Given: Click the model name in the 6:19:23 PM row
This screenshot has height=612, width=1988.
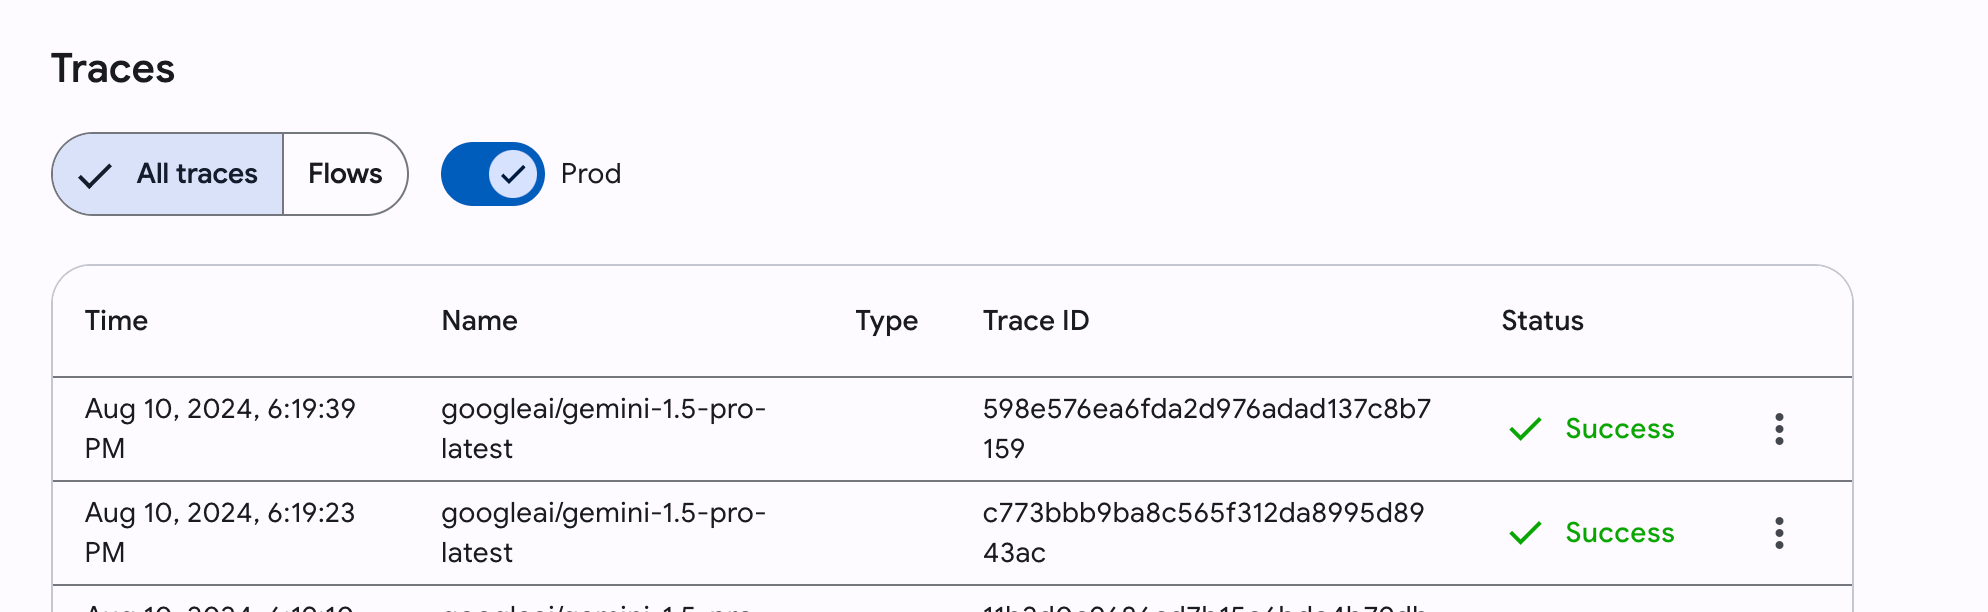Looking at the screenshot, I should pyautogui.click(x=602, y=532).
